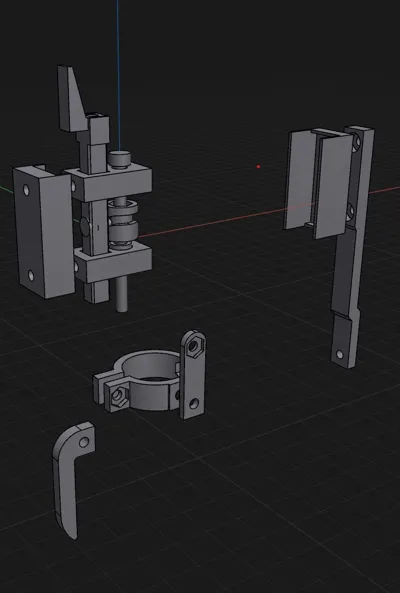Click the lower hole of left mounting block

pos(31,276)
